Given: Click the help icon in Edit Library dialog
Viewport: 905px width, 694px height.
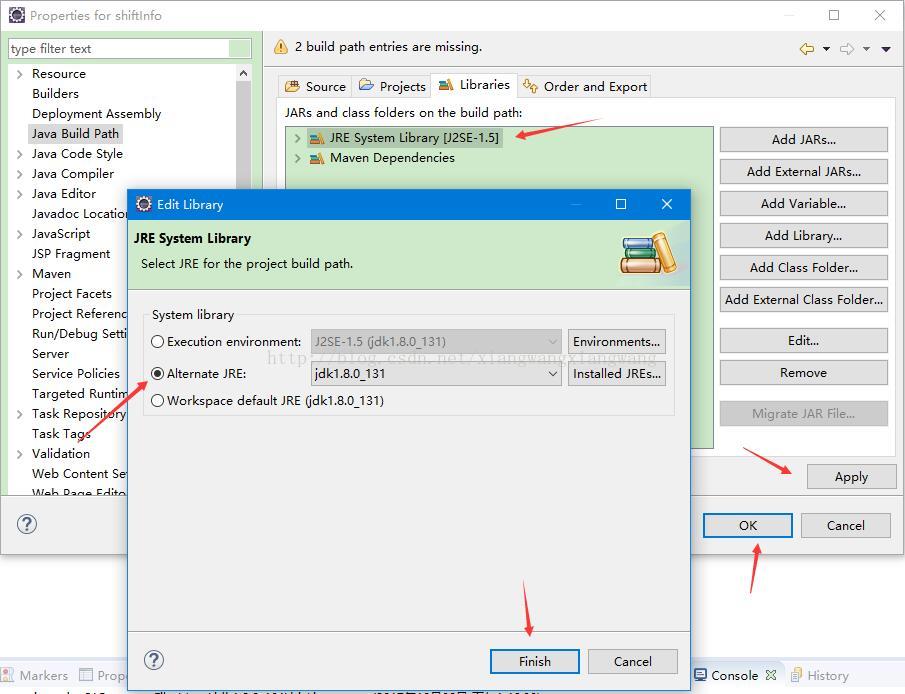Looking at the screenshot, I should pyautogui.click(x=154, y=660).
